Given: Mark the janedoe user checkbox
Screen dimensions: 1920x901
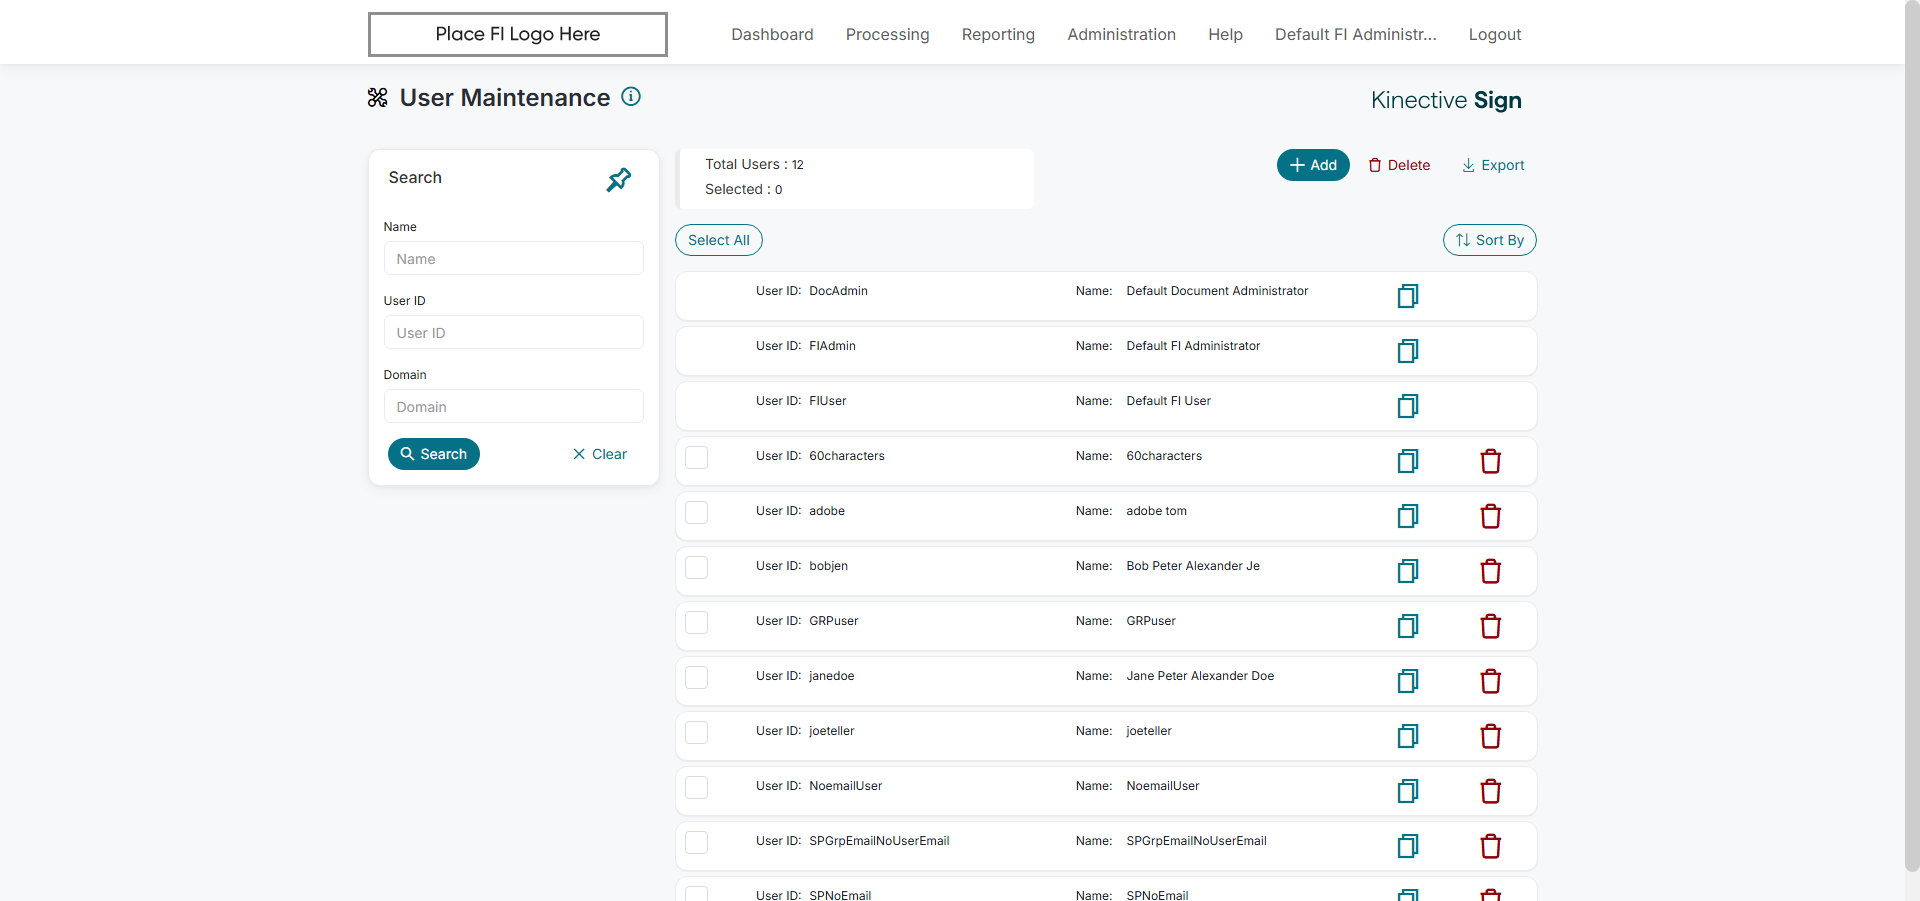Looking at the screenshot, I should coord(697,677).
